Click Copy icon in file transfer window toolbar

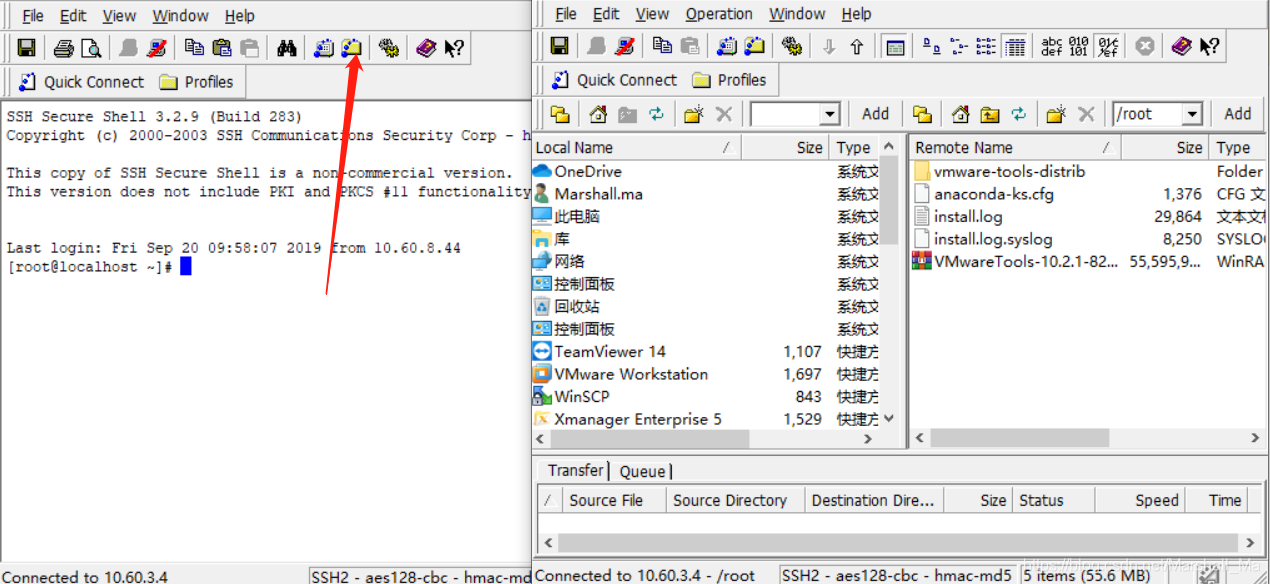(x=662, y=45)
